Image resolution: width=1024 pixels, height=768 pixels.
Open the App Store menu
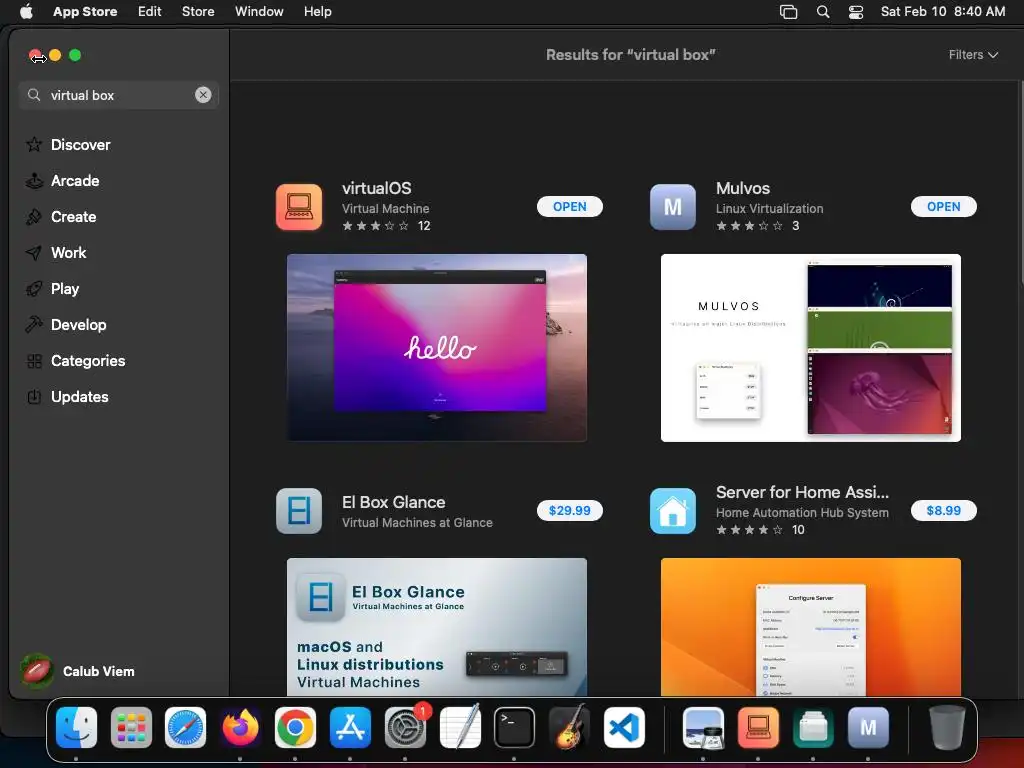[85, 11]
